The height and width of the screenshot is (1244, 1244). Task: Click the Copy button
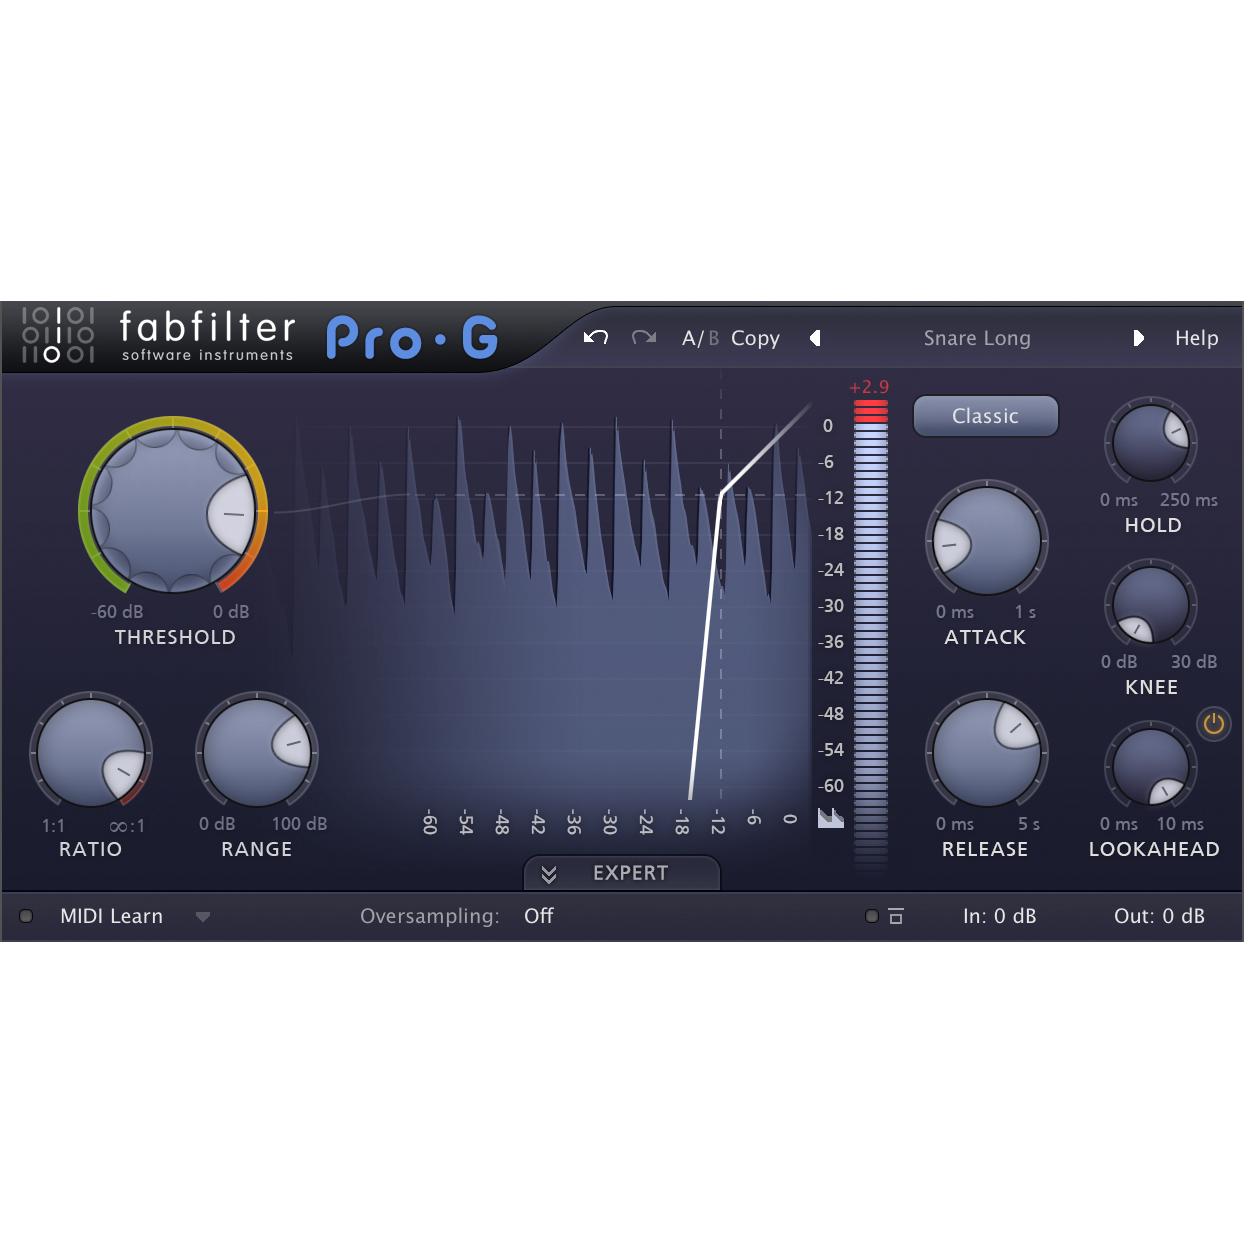coord(755,338)
